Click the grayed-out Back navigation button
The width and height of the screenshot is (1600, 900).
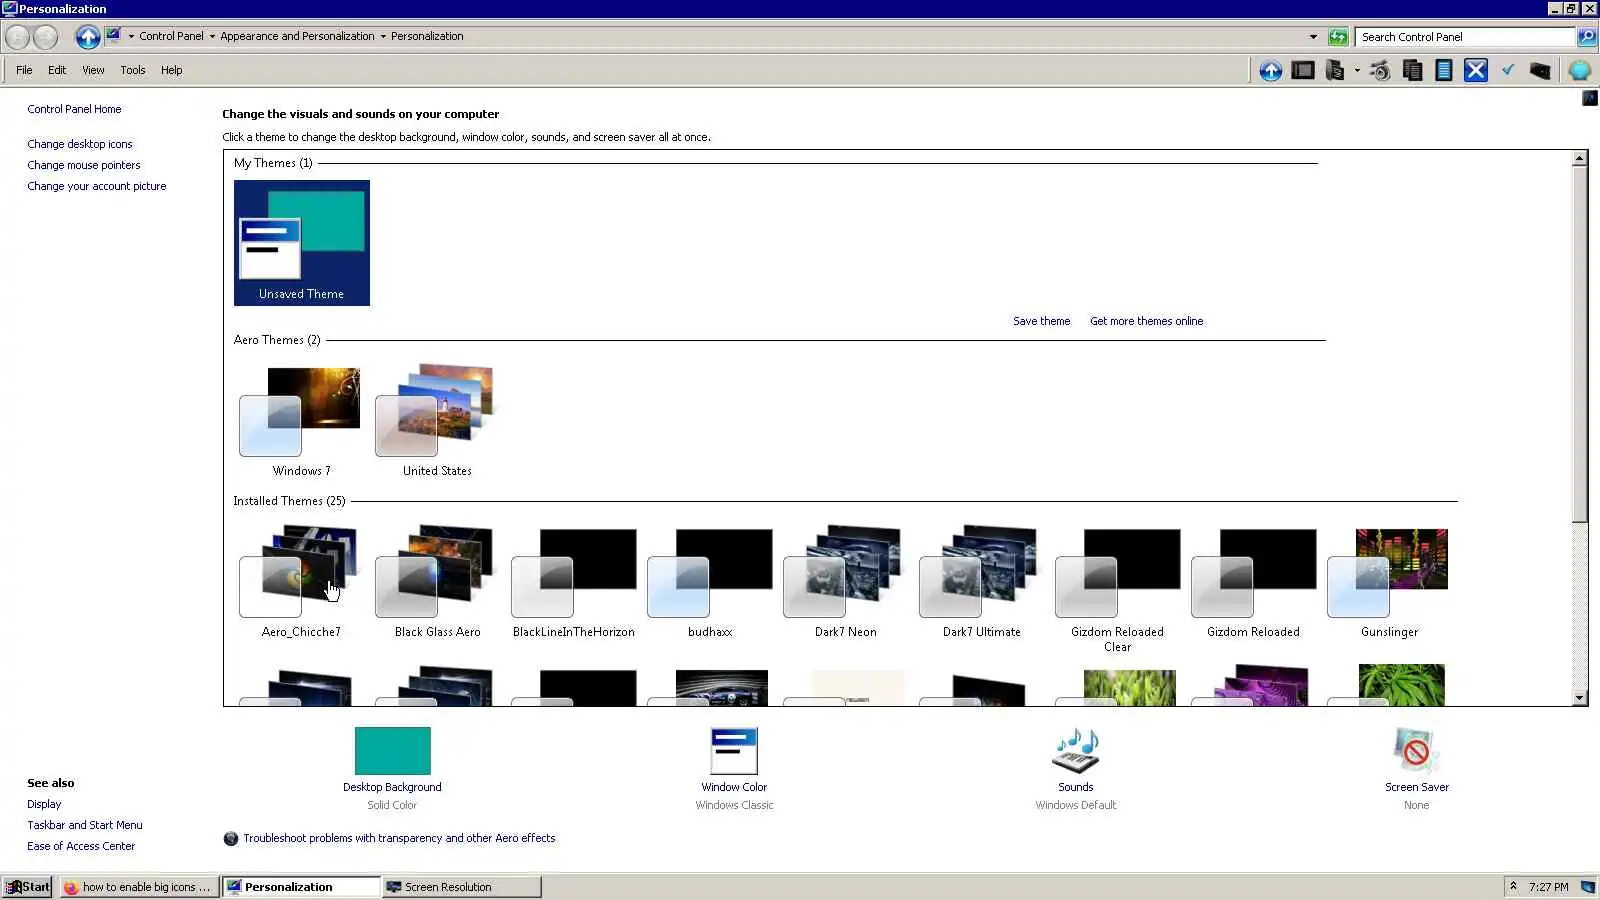[x=18, y=37]
